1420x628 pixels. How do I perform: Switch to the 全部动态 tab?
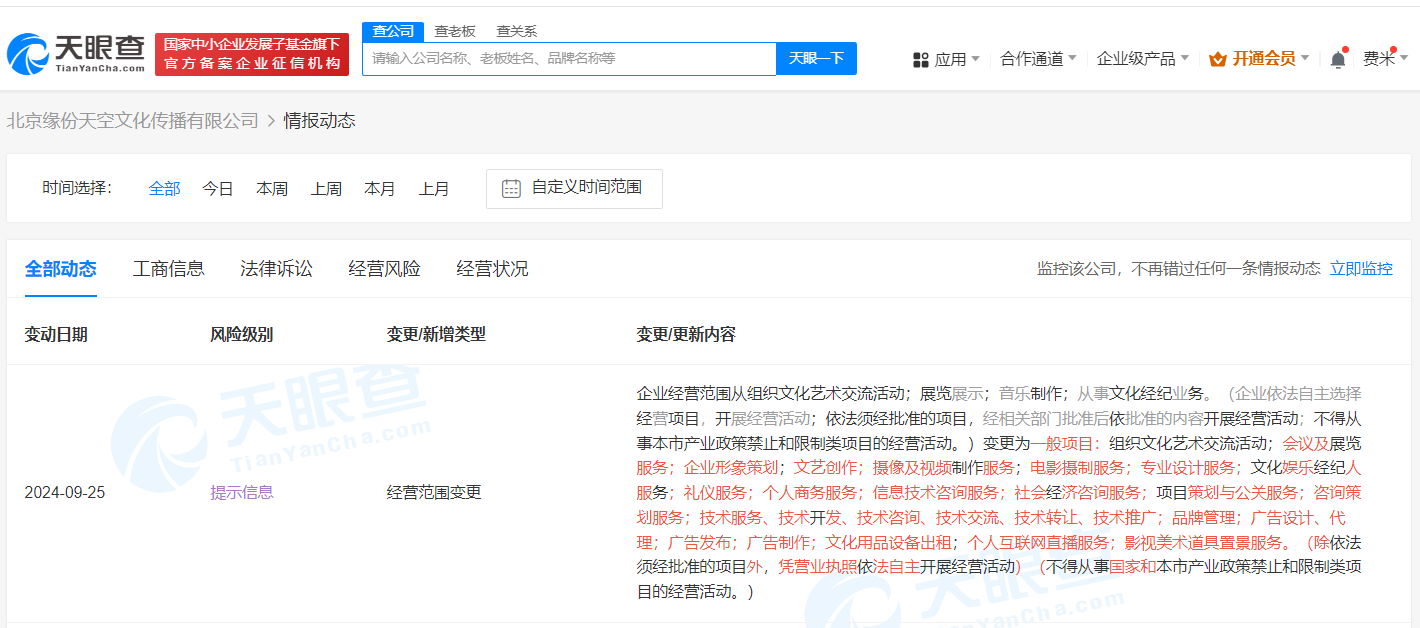[61, 269]
